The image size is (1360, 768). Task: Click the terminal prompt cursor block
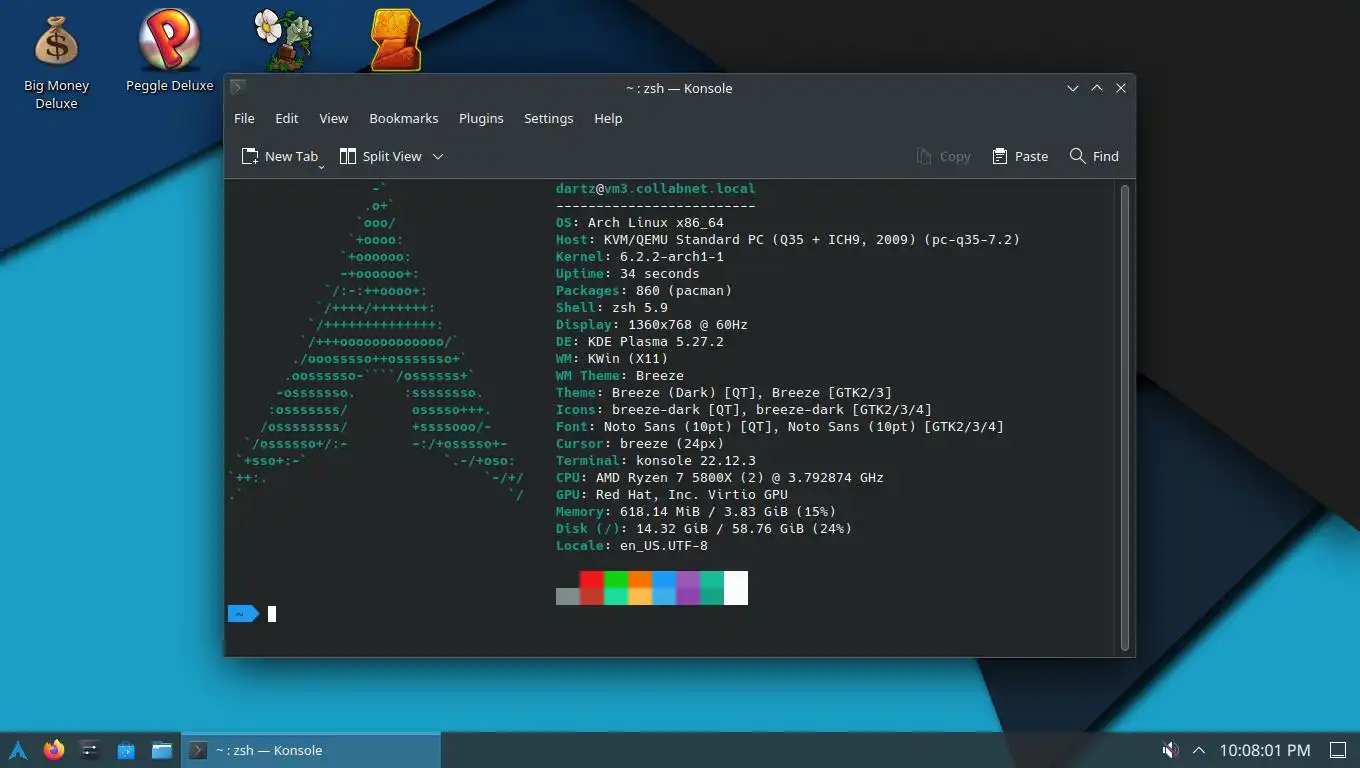(x=272, y=614)
